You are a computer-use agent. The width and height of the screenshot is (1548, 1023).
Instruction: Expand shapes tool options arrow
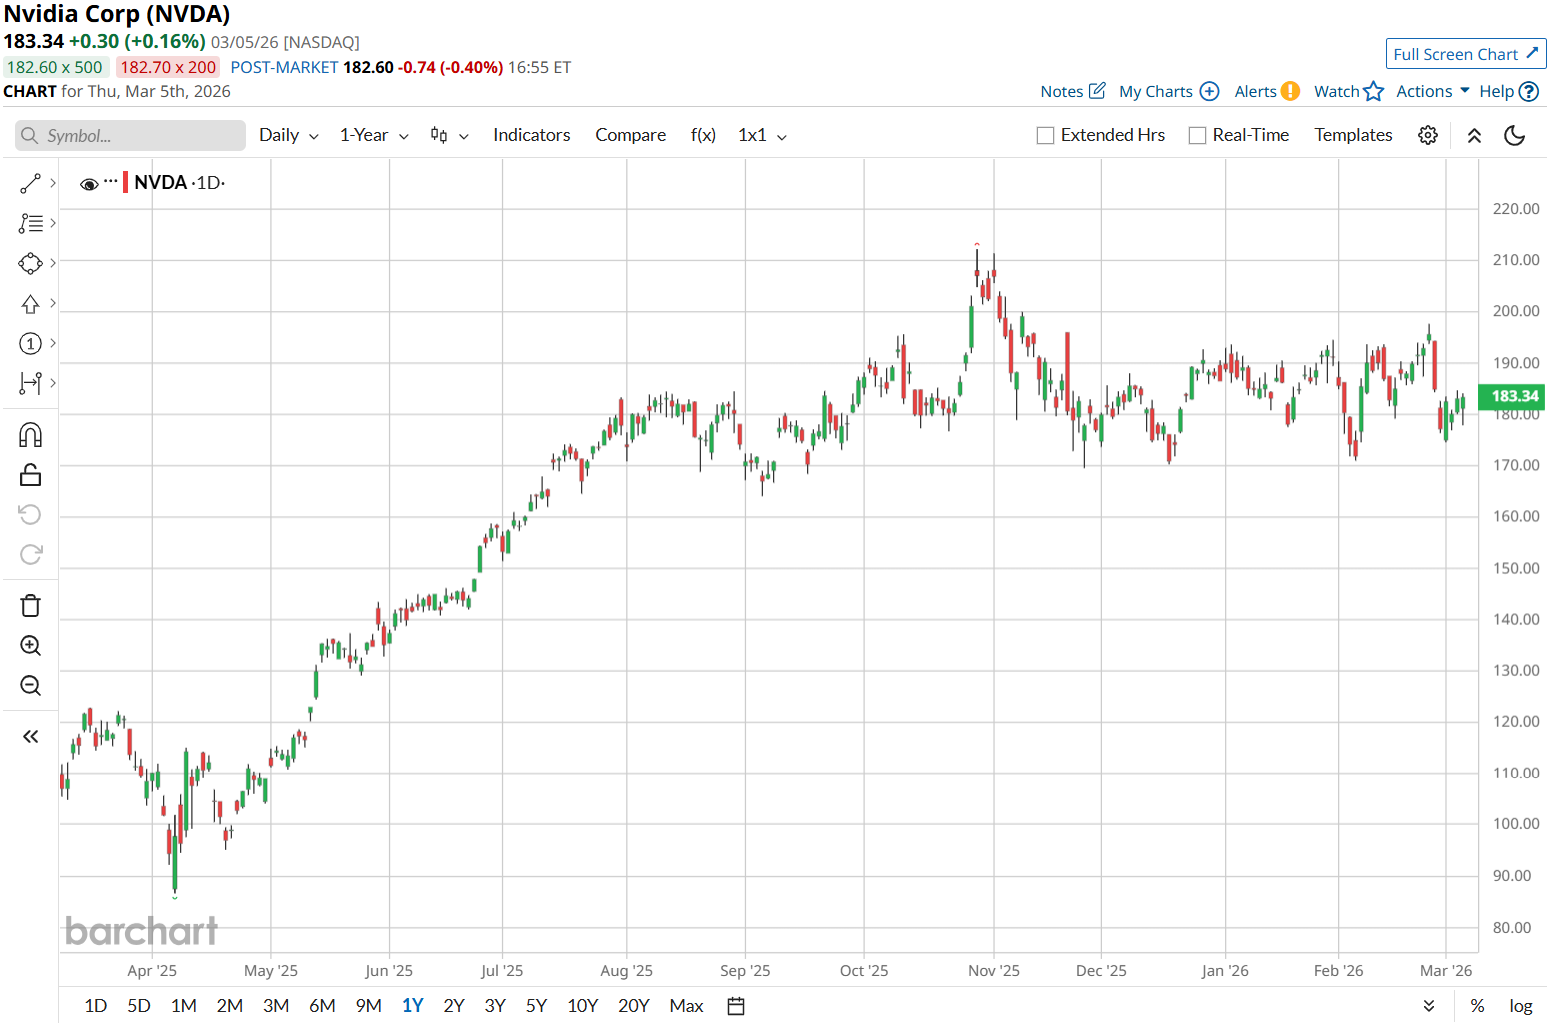[53, 263]
